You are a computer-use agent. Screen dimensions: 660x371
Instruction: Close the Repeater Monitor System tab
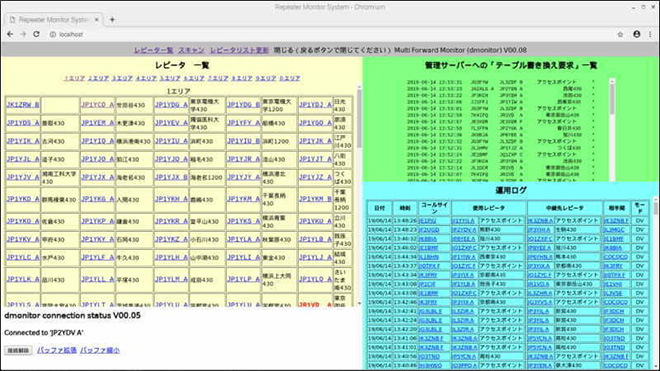coord(96,19)
